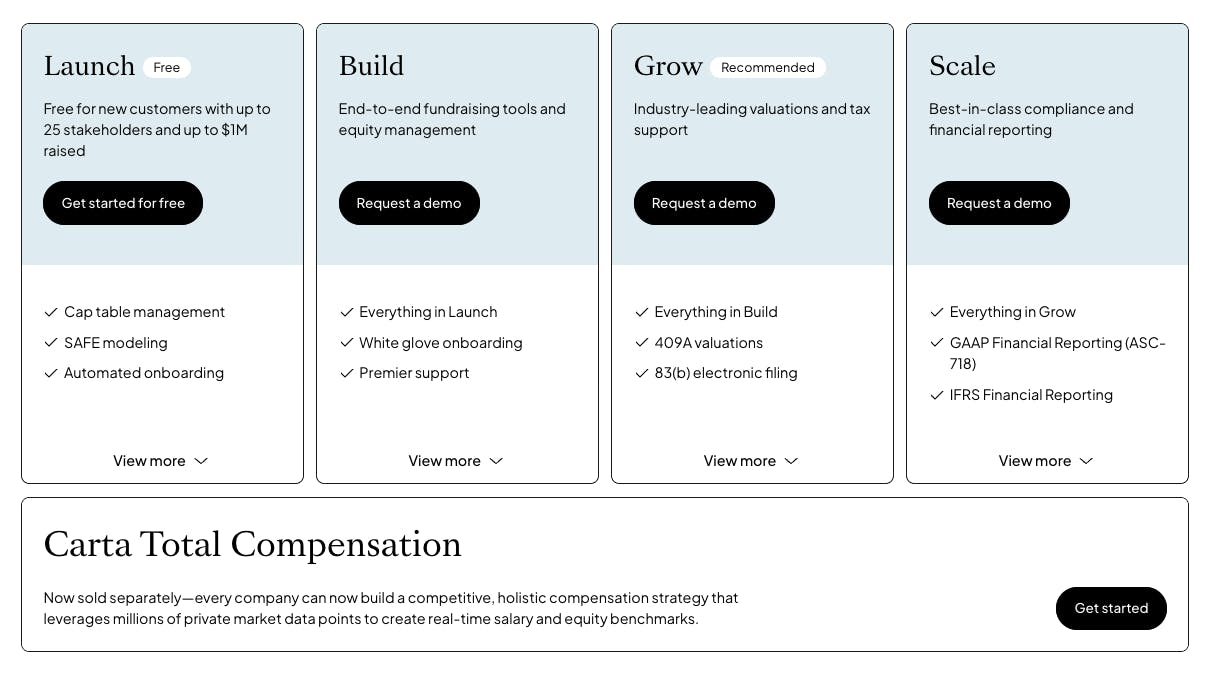Click the checkmark next to Everything in Grow

(x=936, y=312)
